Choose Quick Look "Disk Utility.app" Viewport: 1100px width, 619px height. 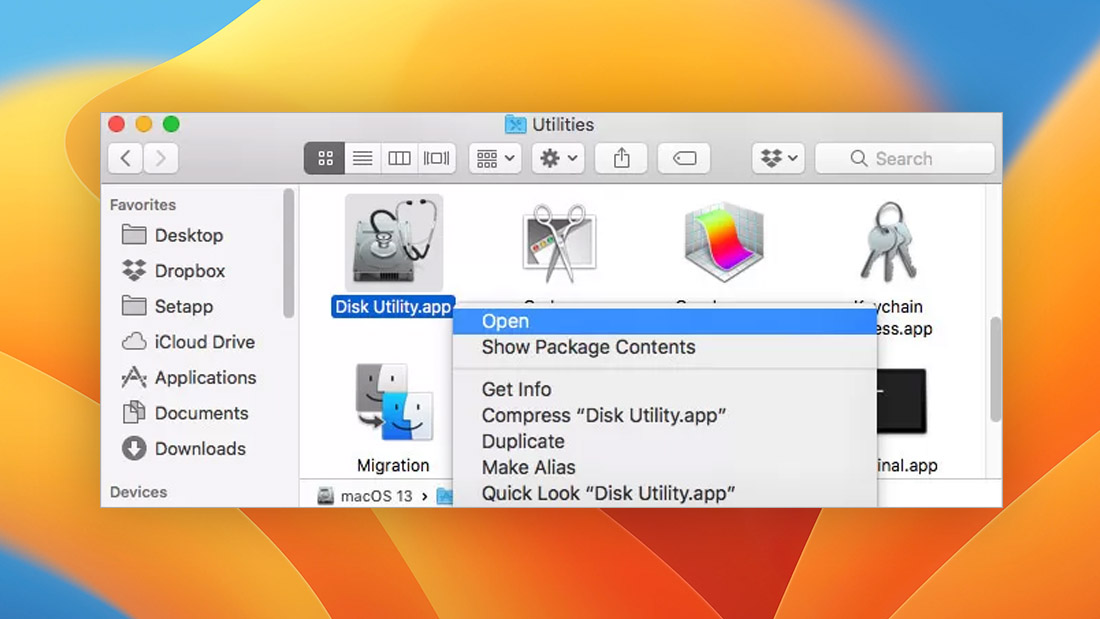click(x=665, y=493)
